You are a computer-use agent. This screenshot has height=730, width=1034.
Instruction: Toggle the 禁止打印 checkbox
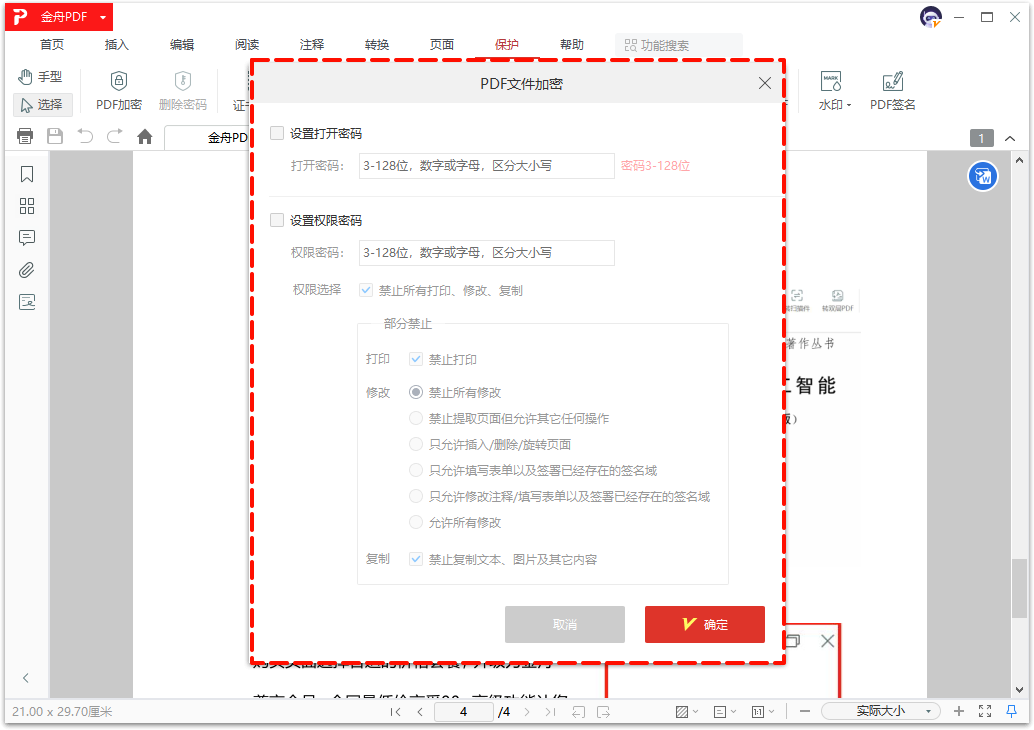click(415, 359)
